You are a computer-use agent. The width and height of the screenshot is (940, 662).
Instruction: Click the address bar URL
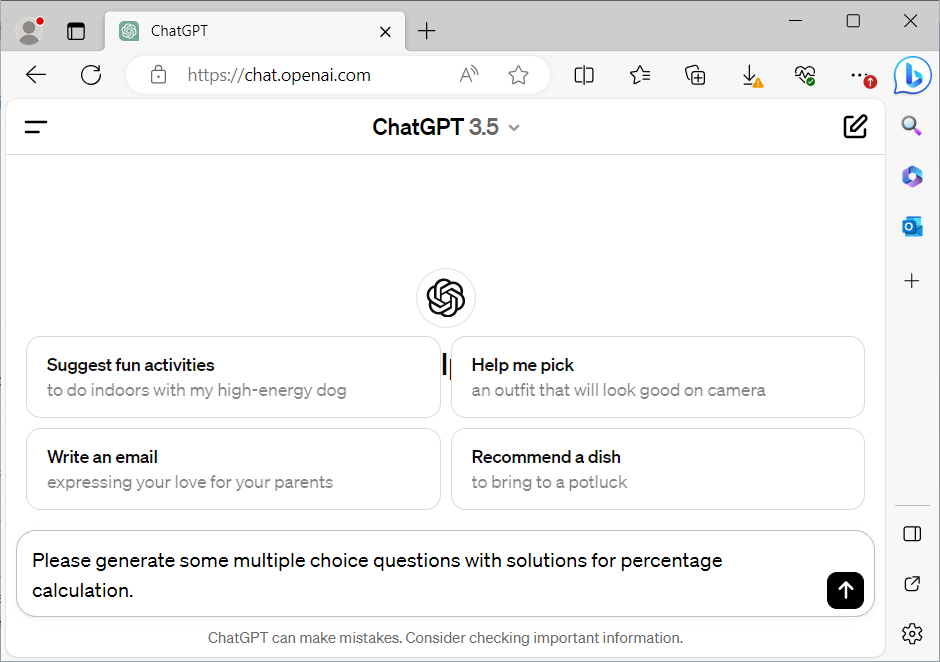pos(279,75)
